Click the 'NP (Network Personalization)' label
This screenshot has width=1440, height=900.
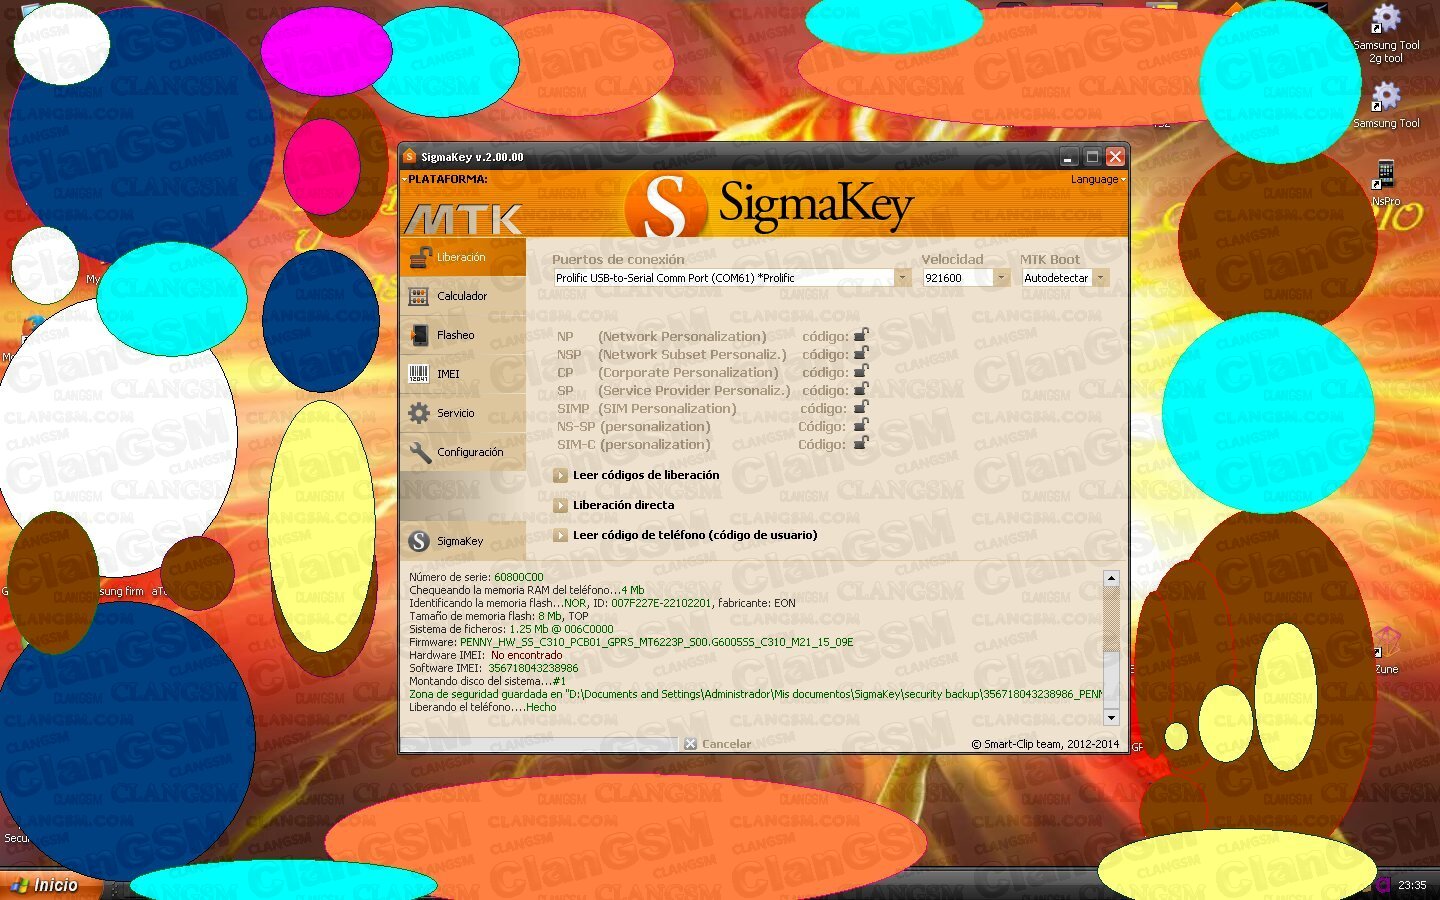point(661,336)
